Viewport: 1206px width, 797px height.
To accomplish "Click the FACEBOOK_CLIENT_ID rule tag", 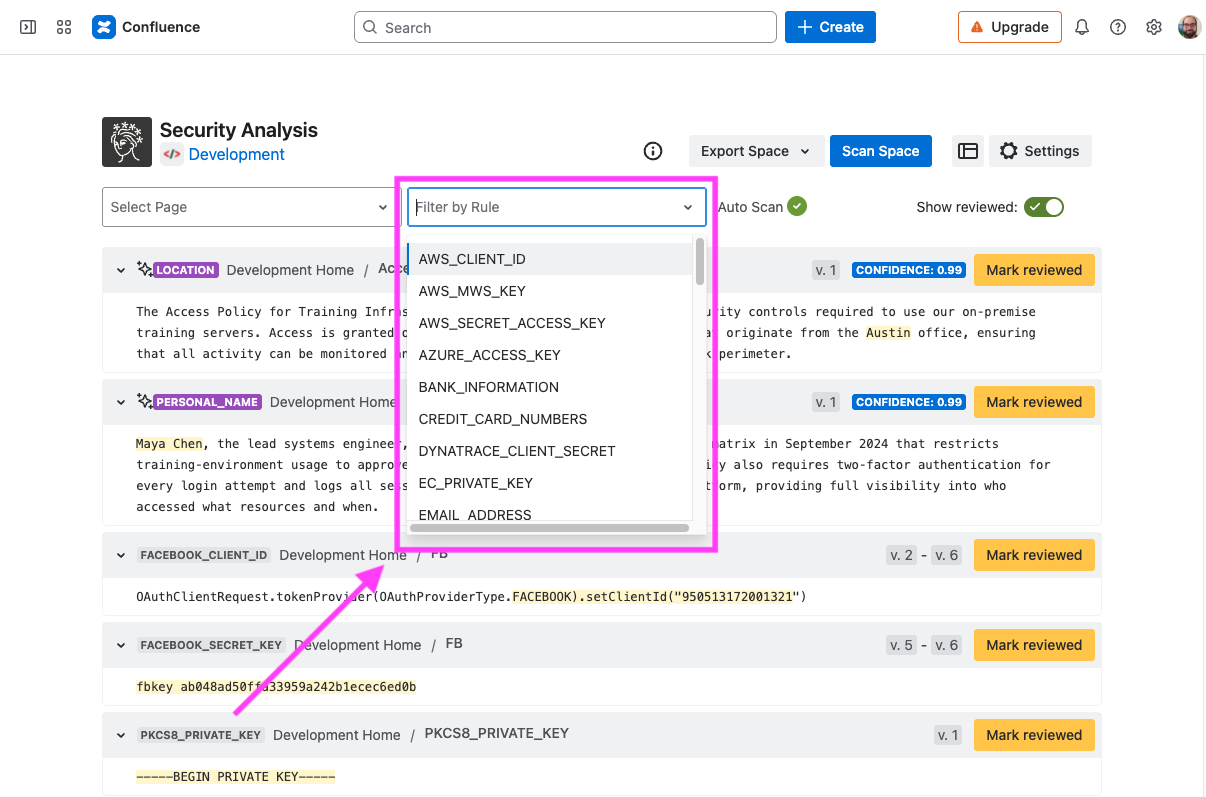I will 204,555.
